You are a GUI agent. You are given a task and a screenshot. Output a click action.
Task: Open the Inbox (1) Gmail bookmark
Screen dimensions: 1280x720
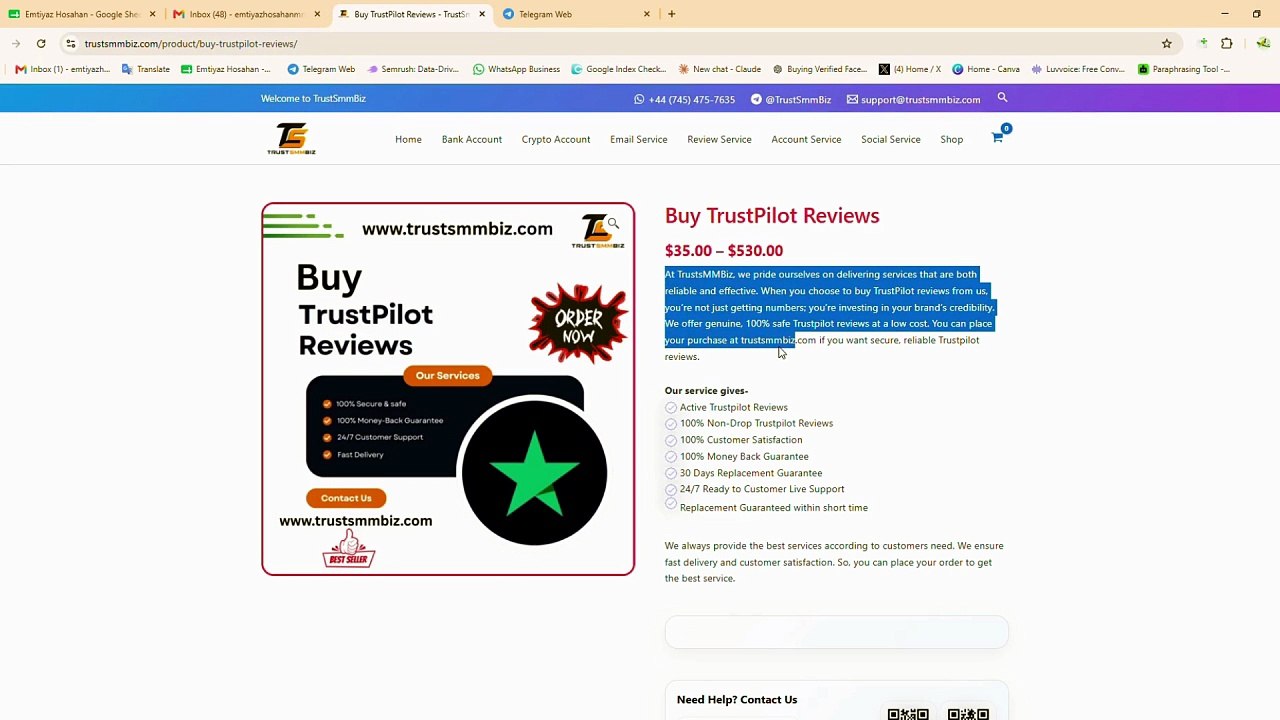click(62, 69)
